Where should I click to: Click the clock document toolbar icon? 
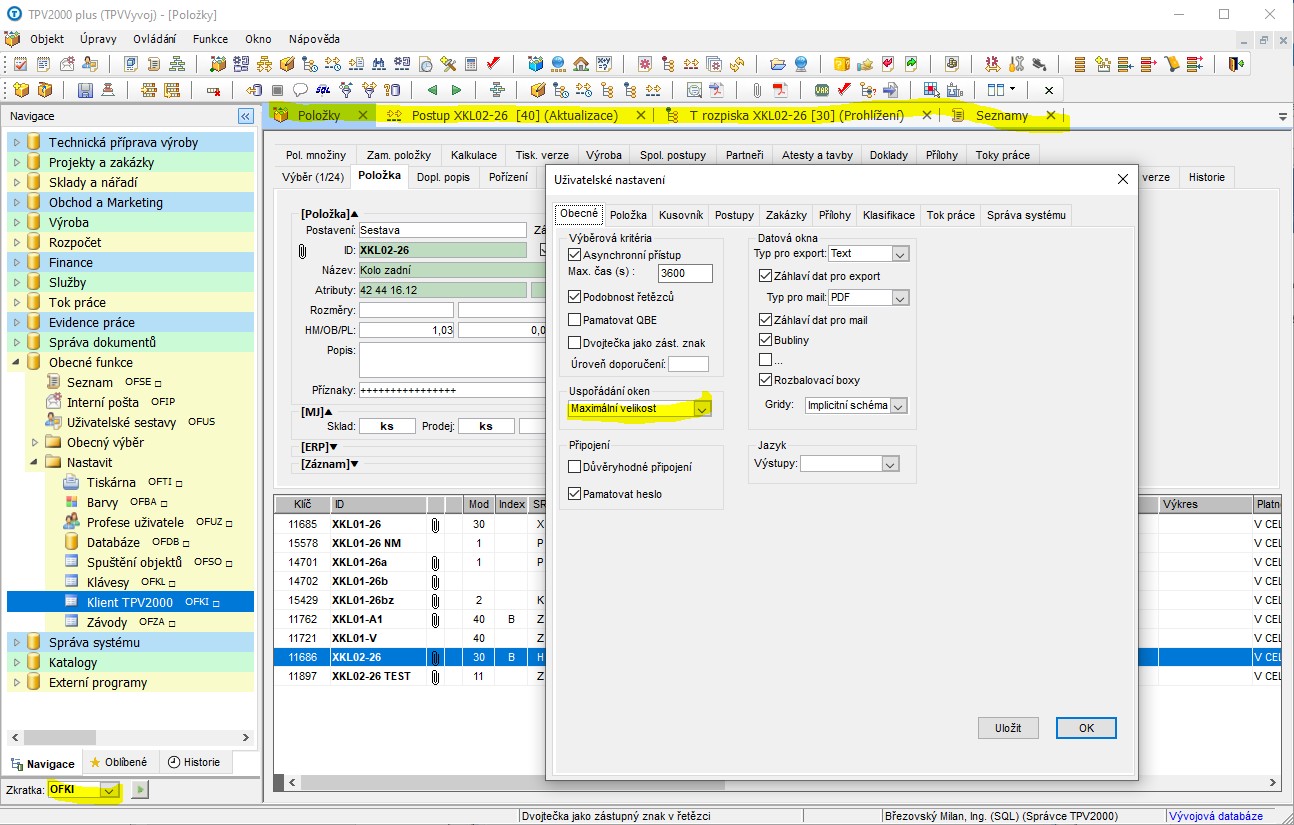coord(425,64)
